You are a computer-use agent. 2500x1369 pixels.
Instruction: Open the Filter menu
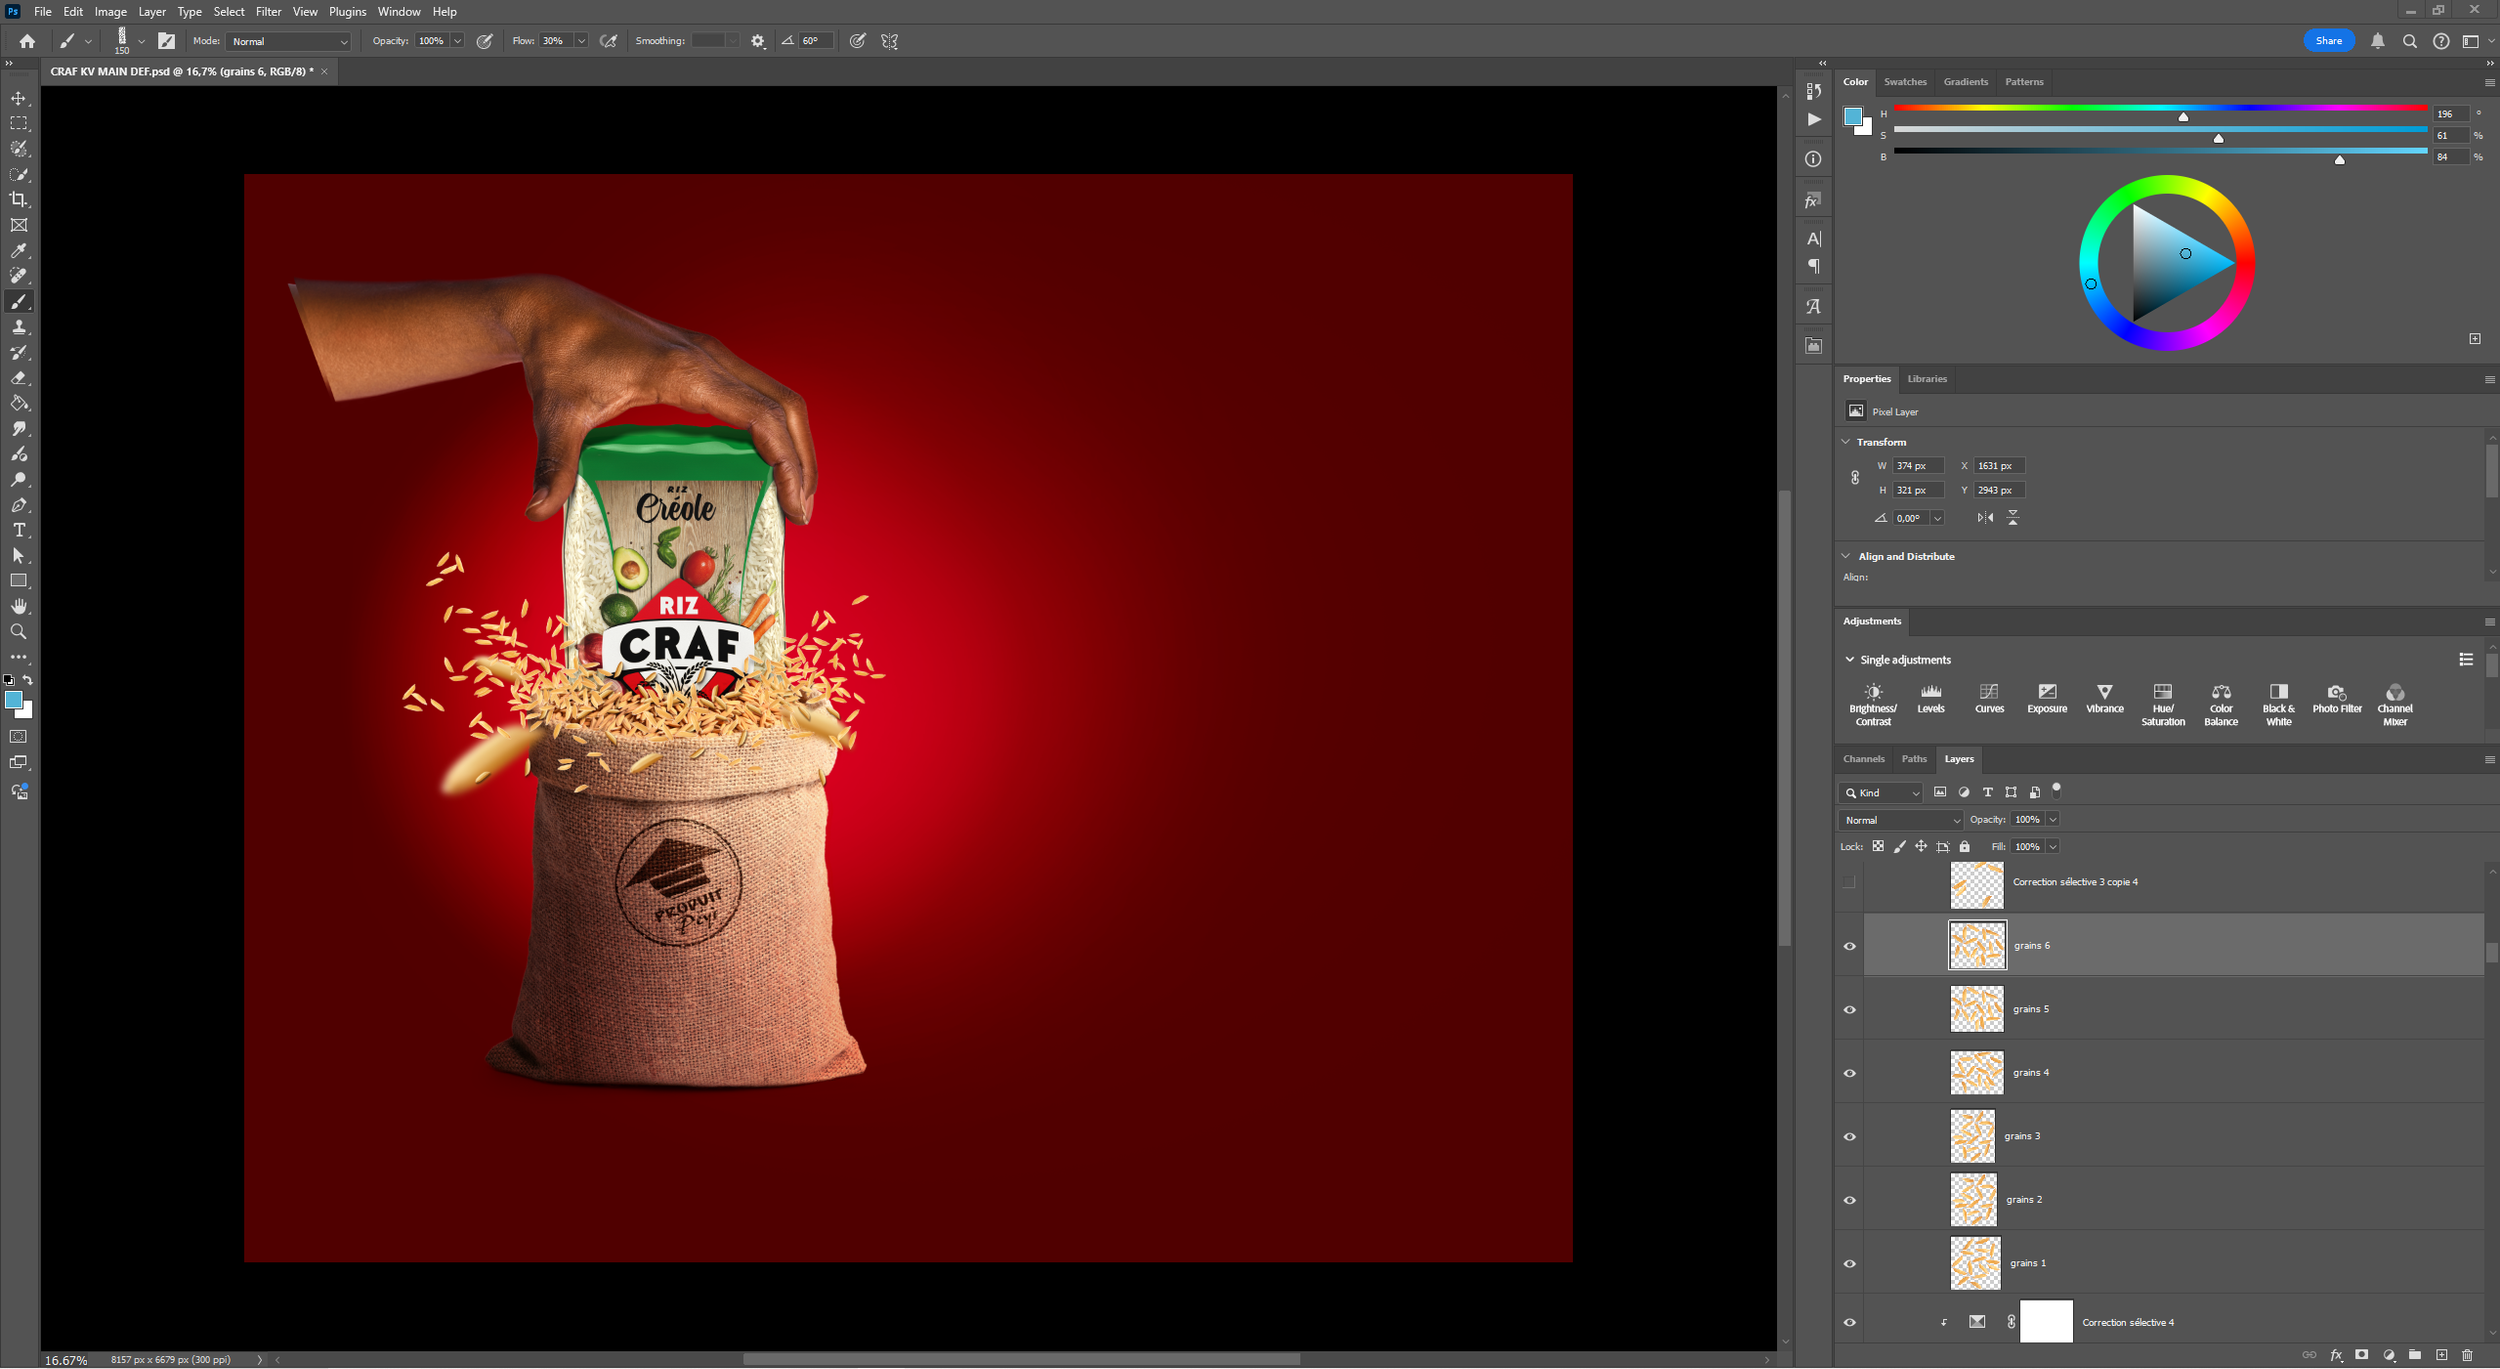[x=268, y=11]
